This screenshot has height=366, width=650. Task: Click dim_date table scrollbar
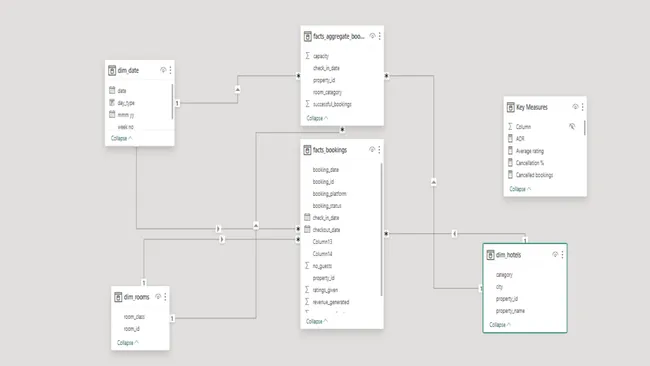point(172,102)
